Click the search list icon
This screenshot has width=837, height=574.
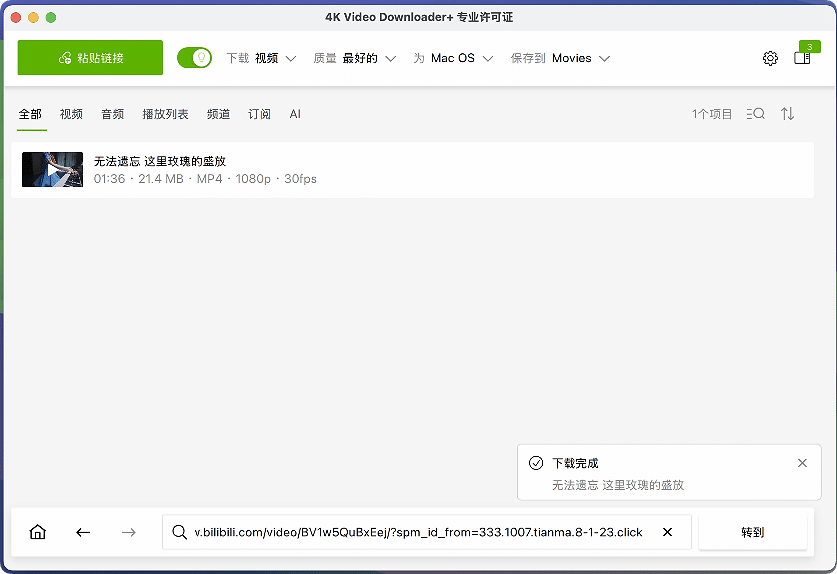point(755,114)
